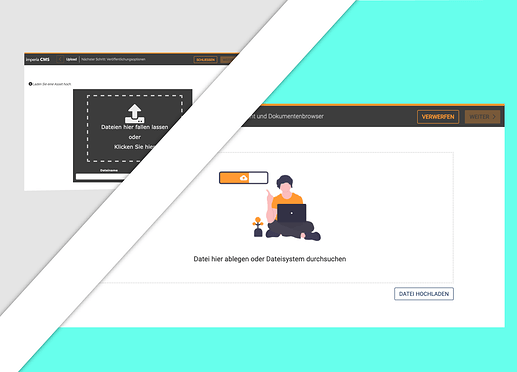Go back using the header chevron button
The height and width of the screenshot is (372, 517).
click(x=60, y=59)
